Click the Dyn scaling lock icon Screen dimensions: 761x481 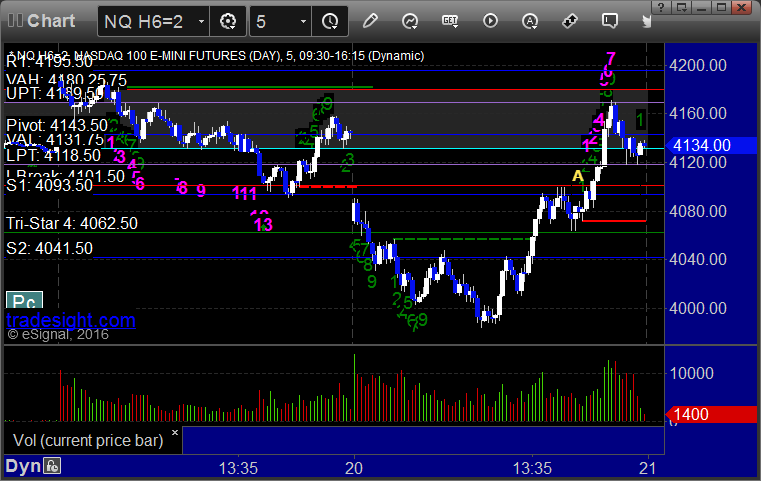coord(52,466)
